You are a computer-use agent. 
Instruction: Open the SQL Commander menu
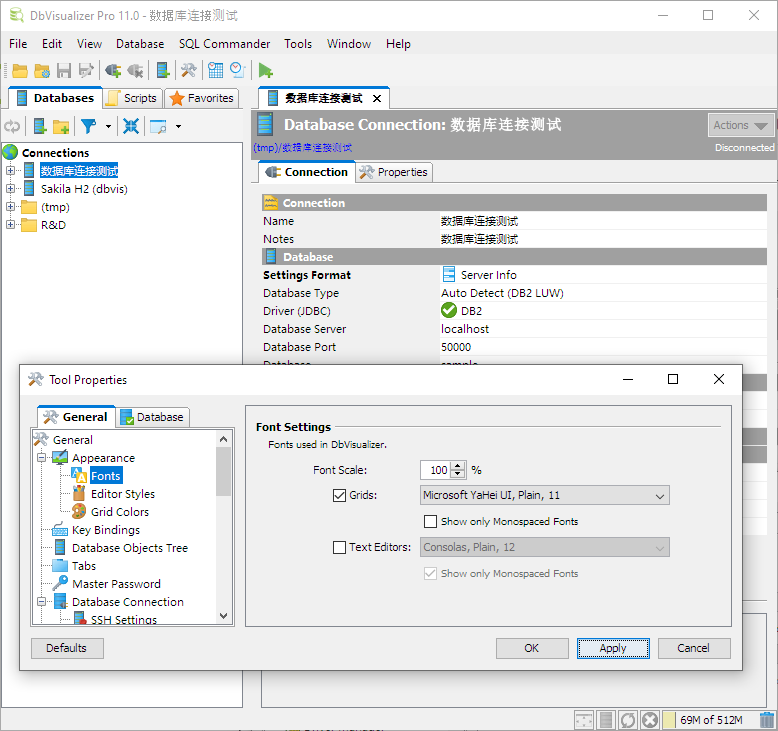224,44
